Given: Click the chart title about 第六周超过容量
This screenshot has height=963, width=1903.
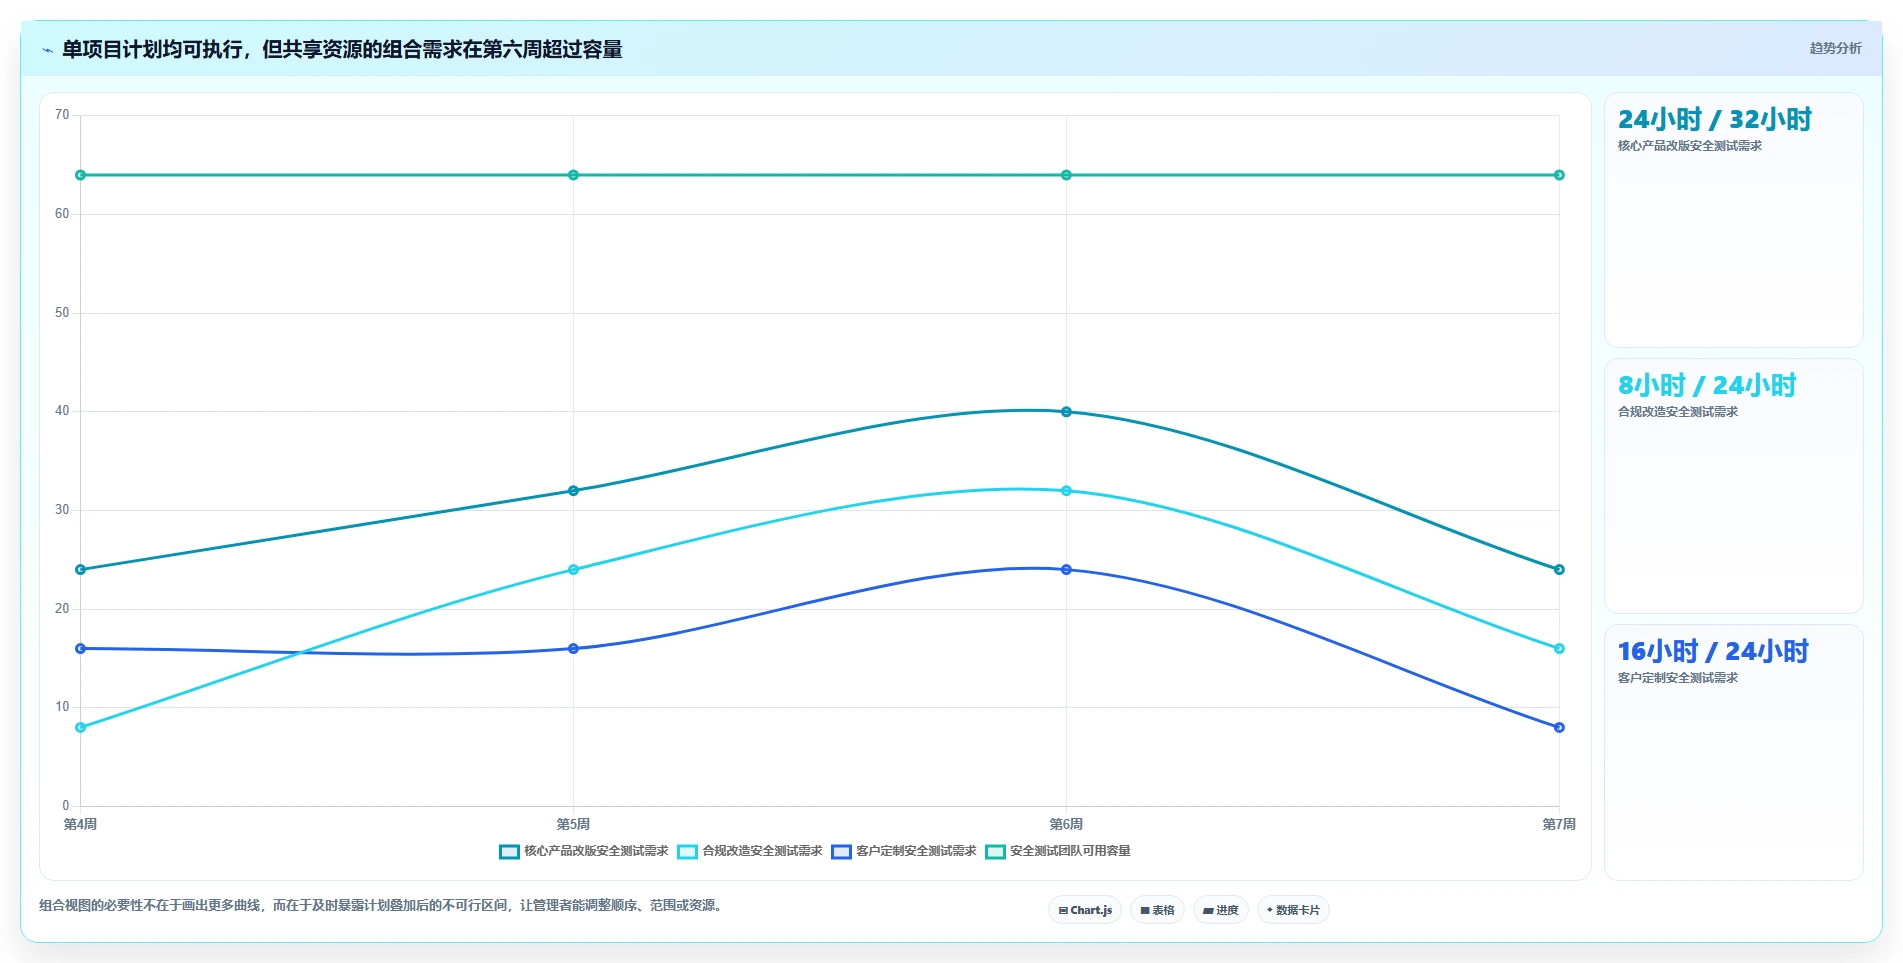Looking at the screenshot, I should tap(342, 49).
